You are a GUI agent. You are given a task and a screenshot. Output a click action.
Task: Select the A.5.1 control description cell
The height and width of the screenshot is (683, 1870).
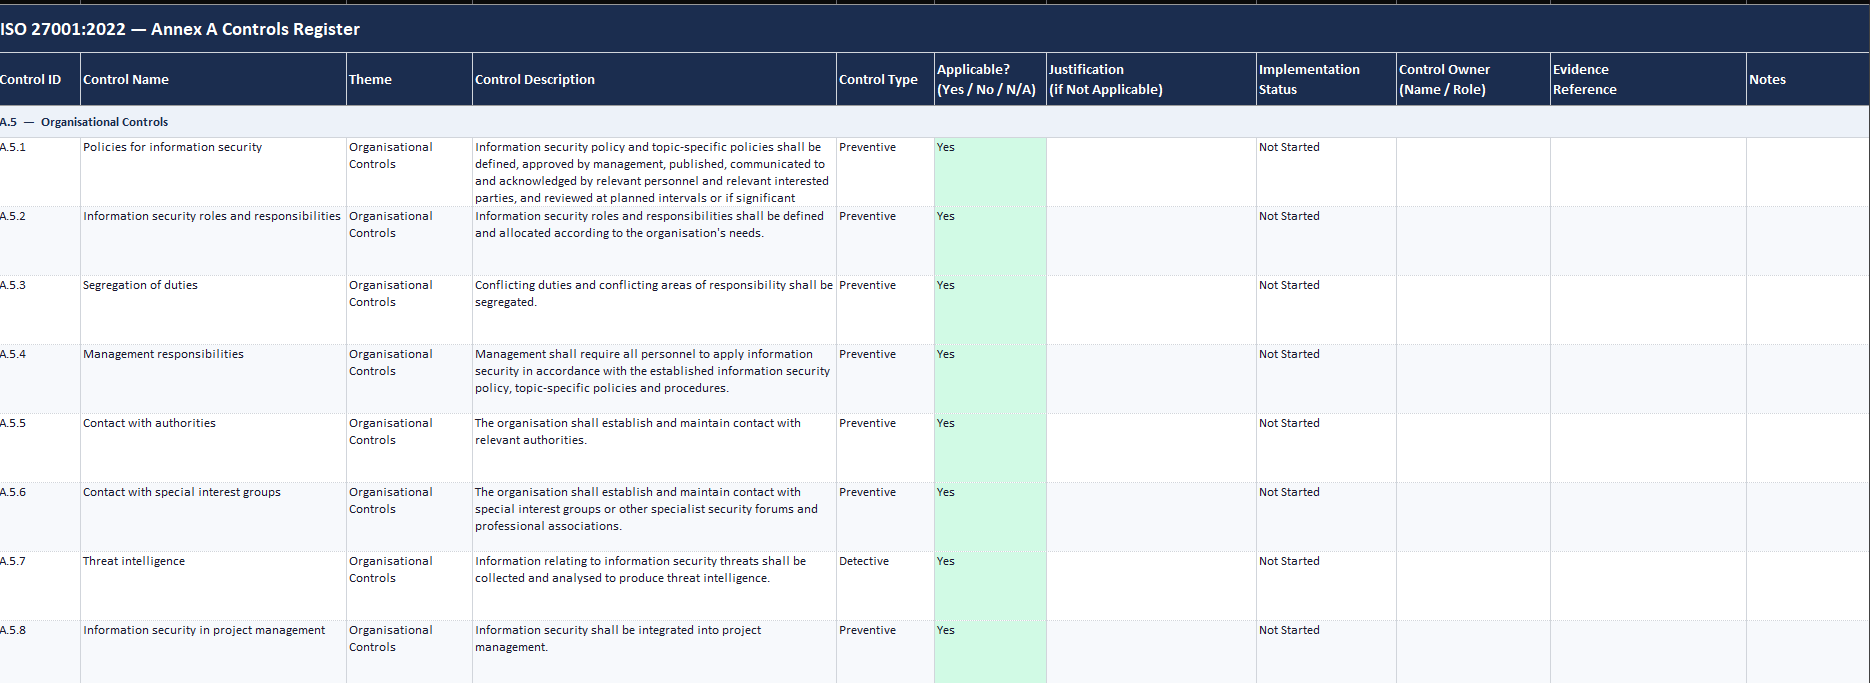tap(654, 172)
